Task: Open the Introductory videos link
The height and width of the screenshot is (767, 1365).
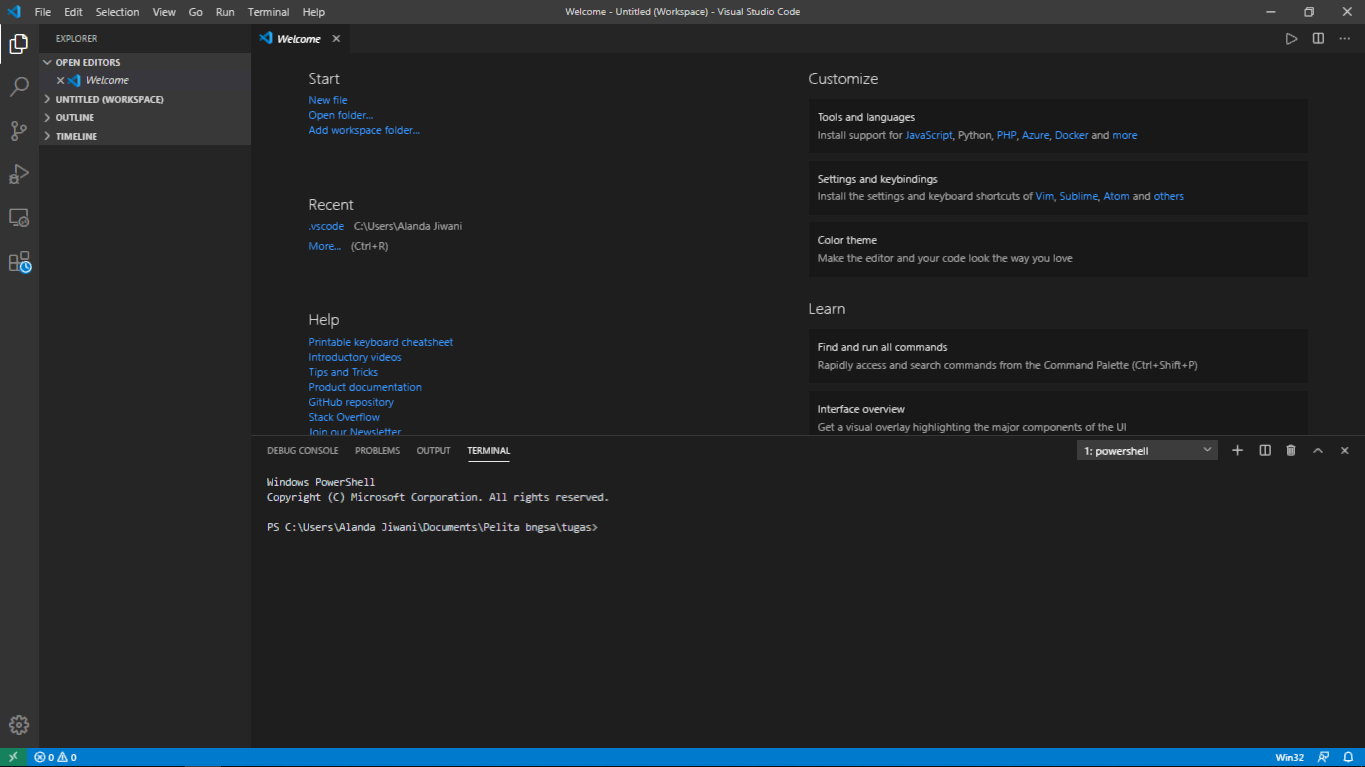Action: 355,357
